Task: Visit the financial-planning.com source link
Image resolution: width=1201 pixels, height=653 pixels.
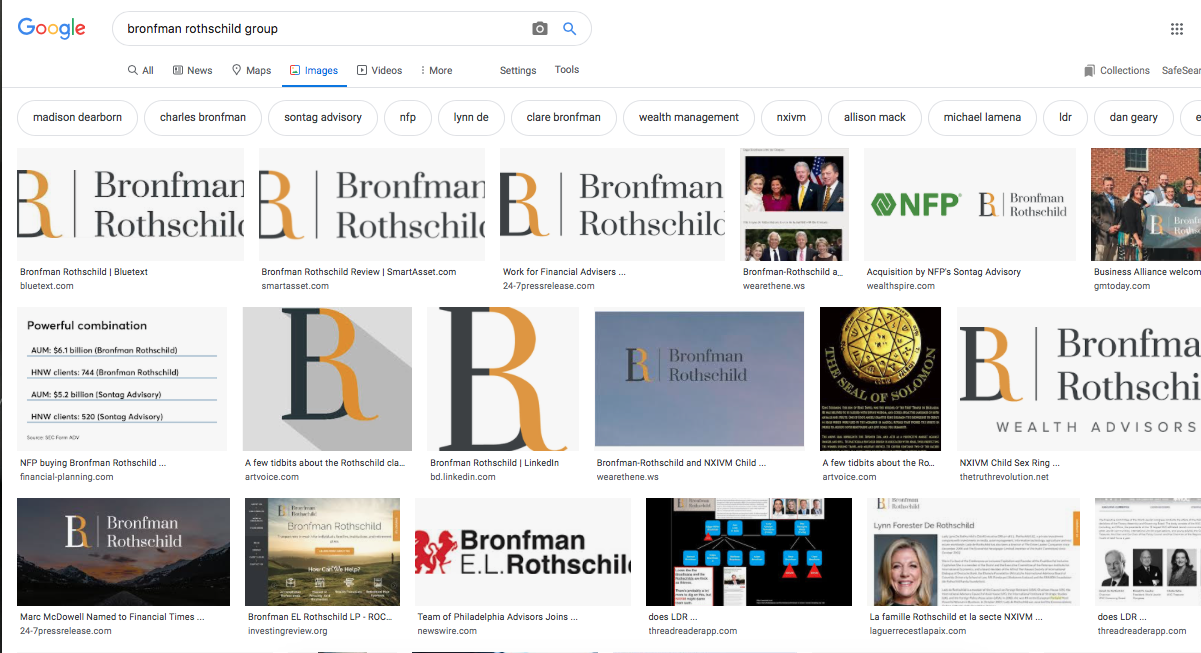Action: 67,477
